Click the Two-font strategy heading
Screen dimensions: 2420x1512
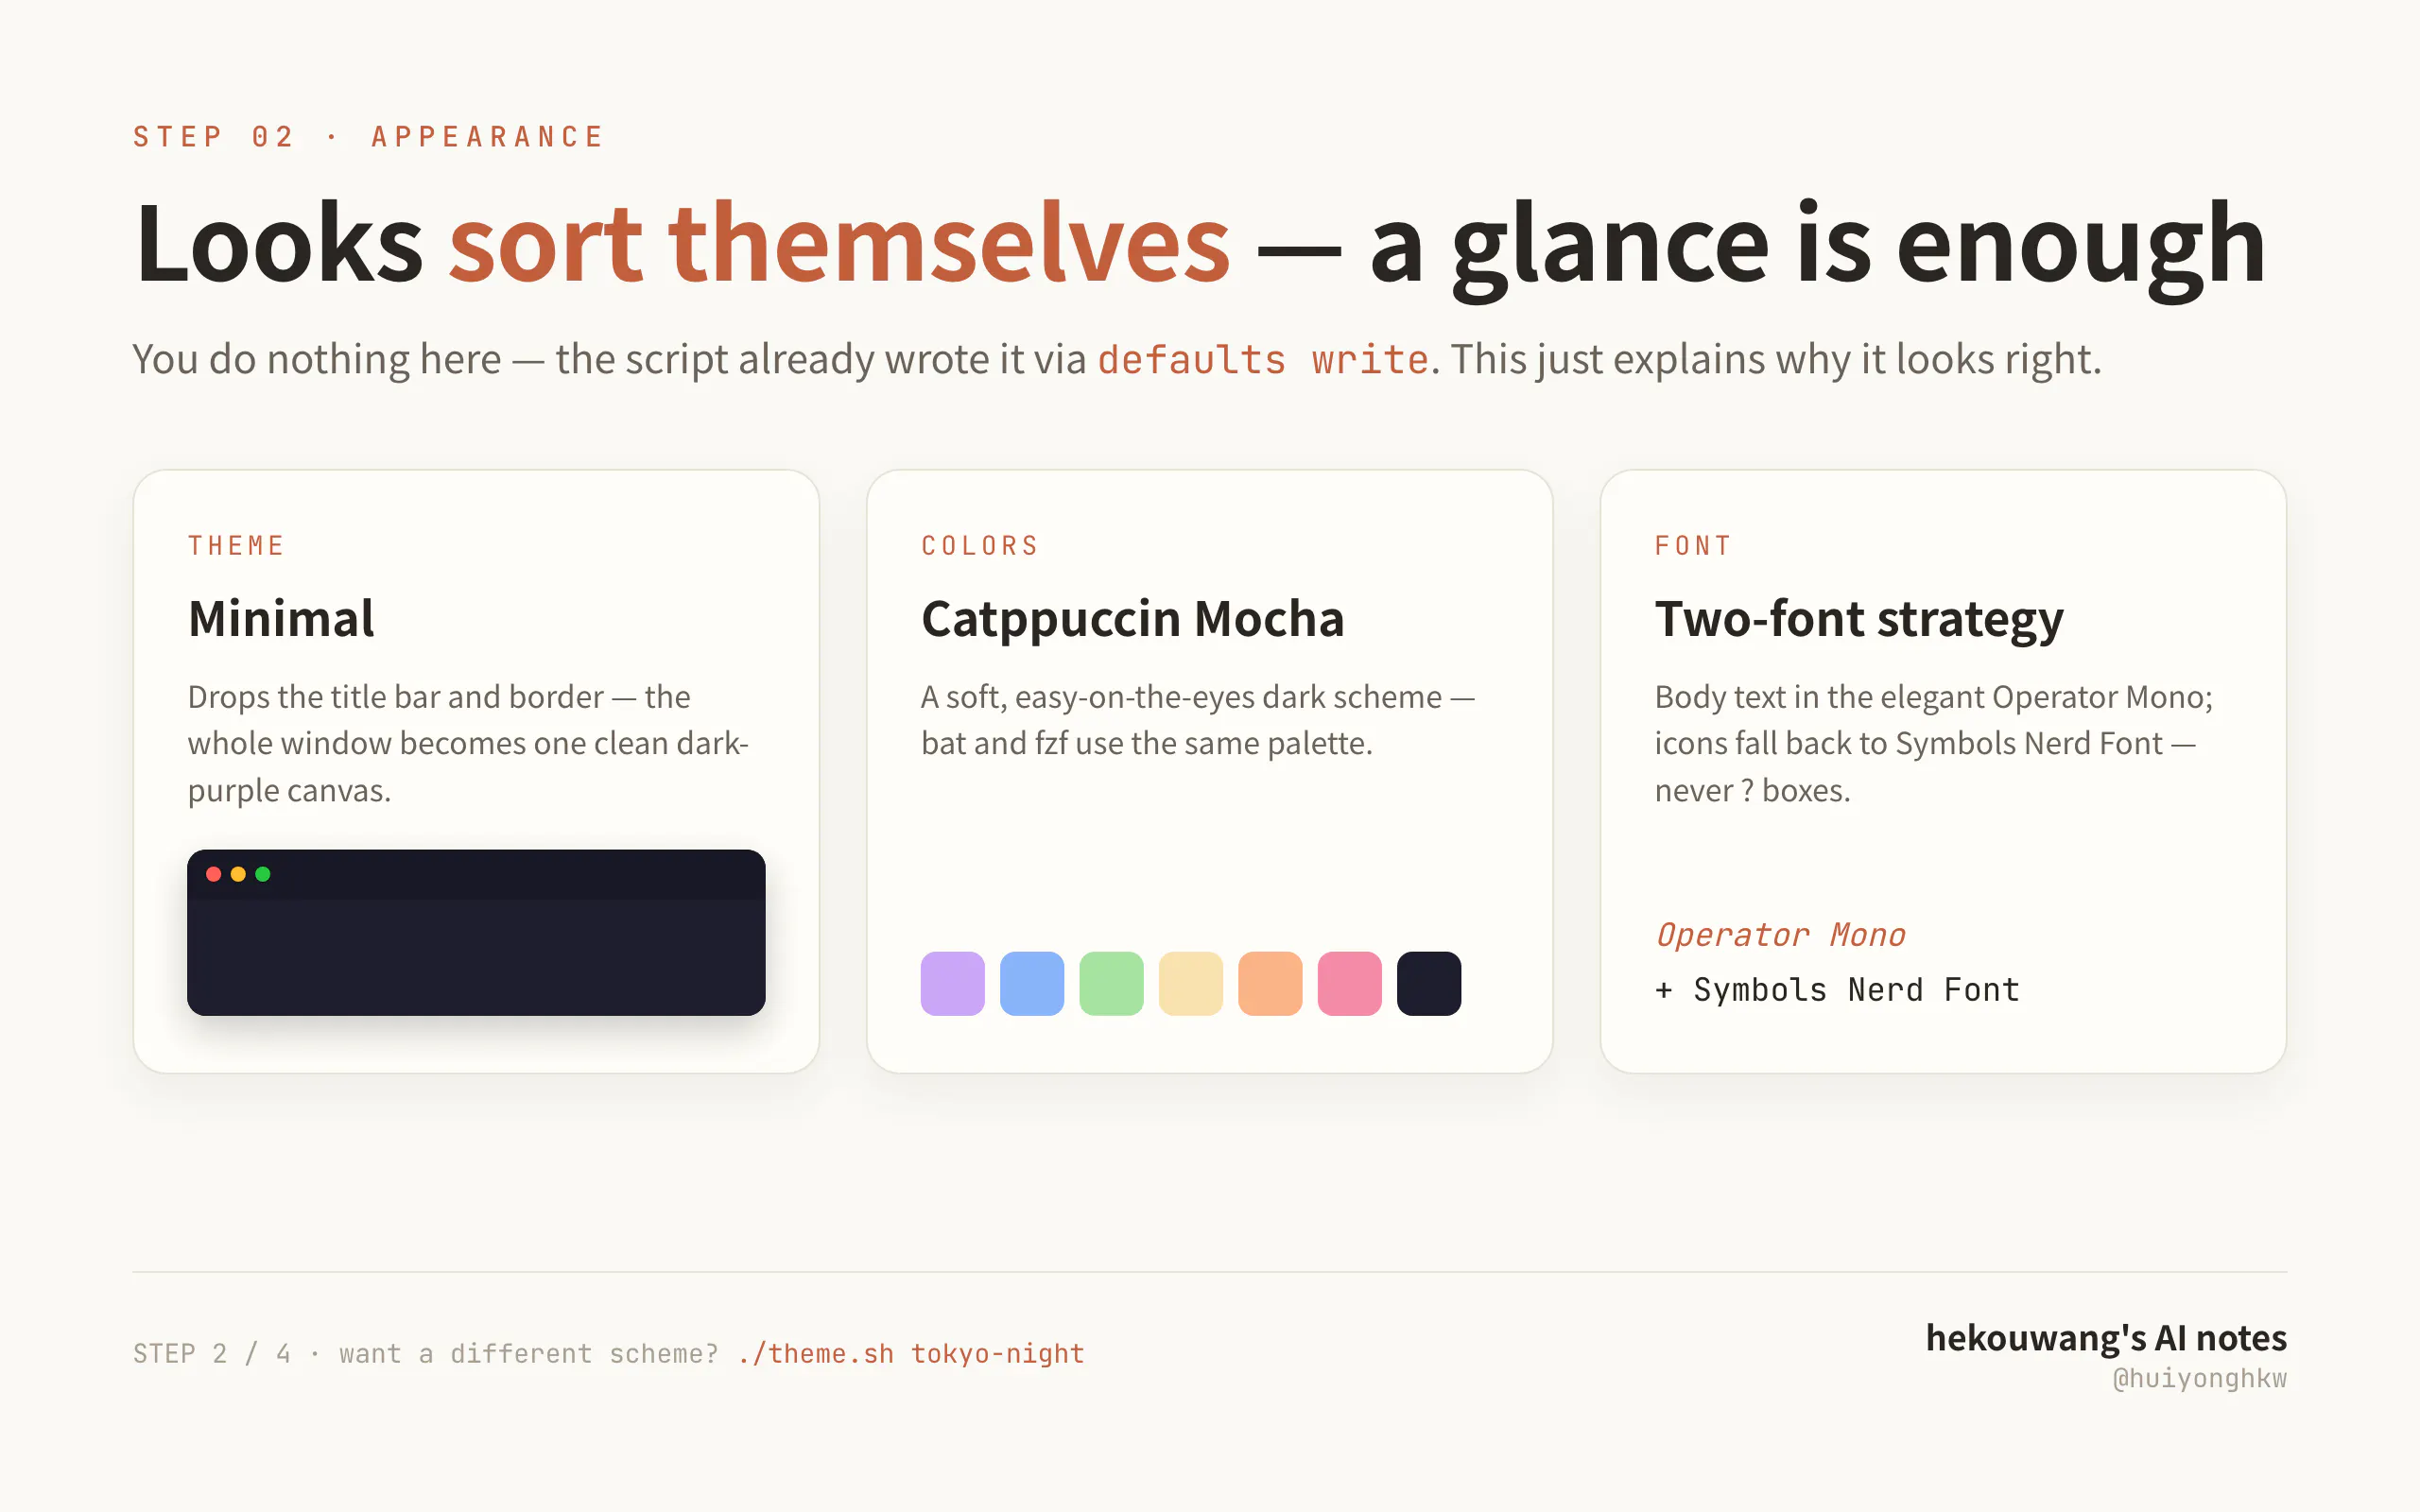point(1859,618)
